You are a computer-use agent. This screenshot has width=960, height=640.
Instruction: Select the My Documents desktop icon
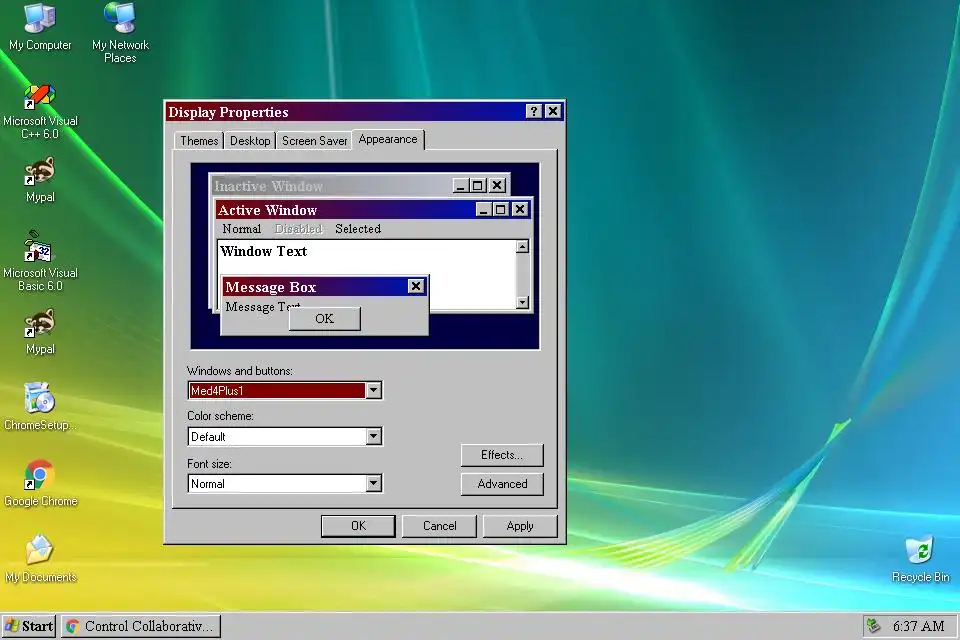click(x=40, y=559)
